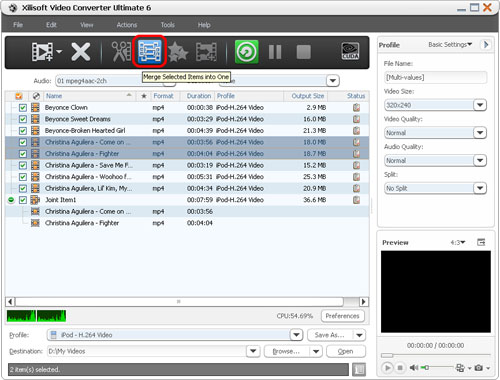
Task: Open the Effects stars tool
Action: pyautogui.click(x=178, y=52)
